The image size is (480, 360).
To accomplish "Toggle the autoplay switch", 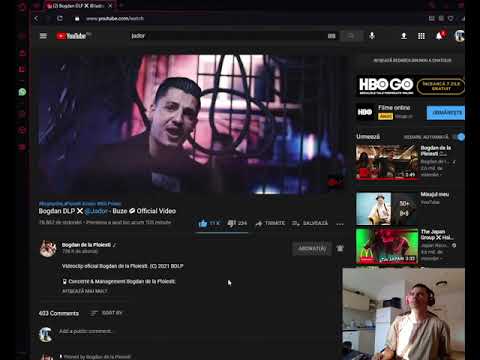I will 459,137.
